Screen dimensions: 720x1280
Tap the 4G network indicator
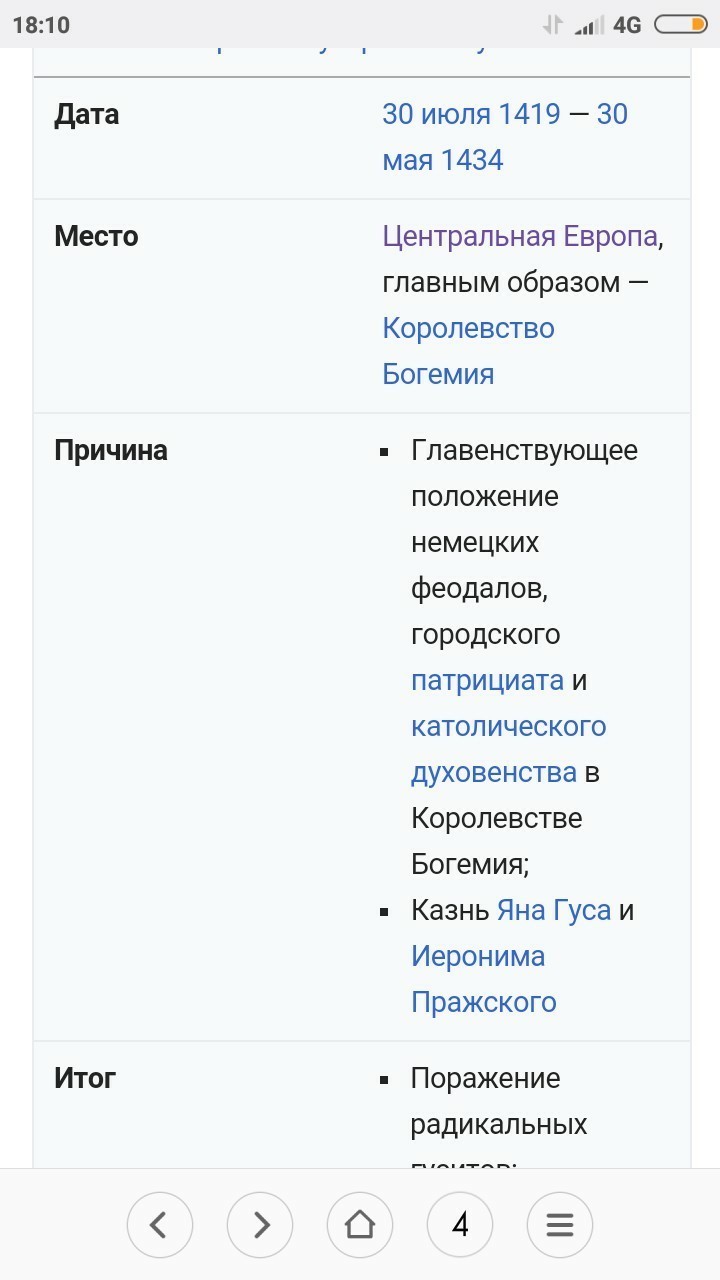tap(627, 25)
